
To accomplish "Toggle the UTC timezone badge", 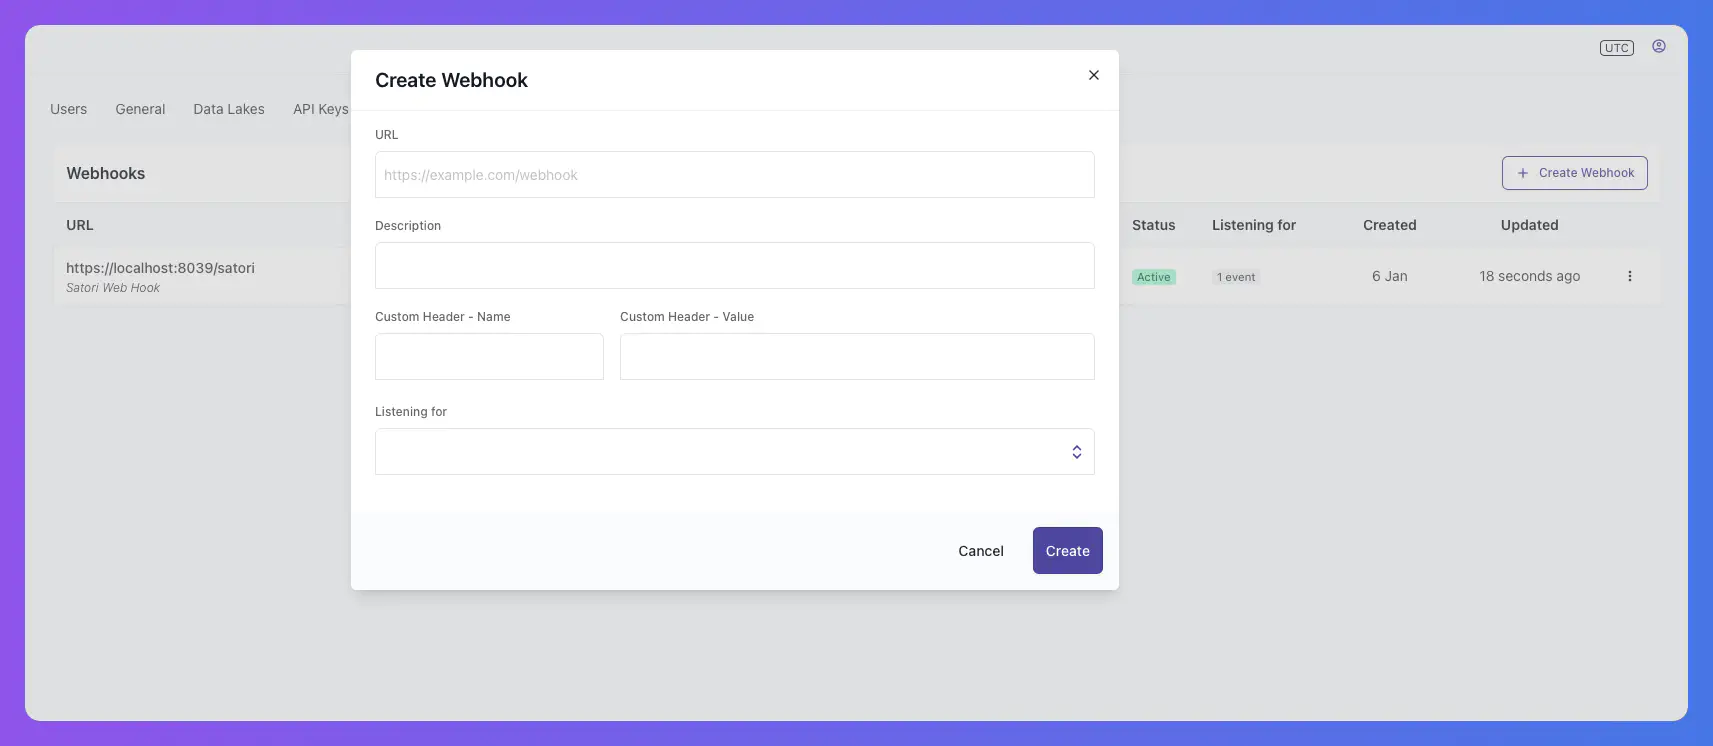I will tap(1617, 48).
